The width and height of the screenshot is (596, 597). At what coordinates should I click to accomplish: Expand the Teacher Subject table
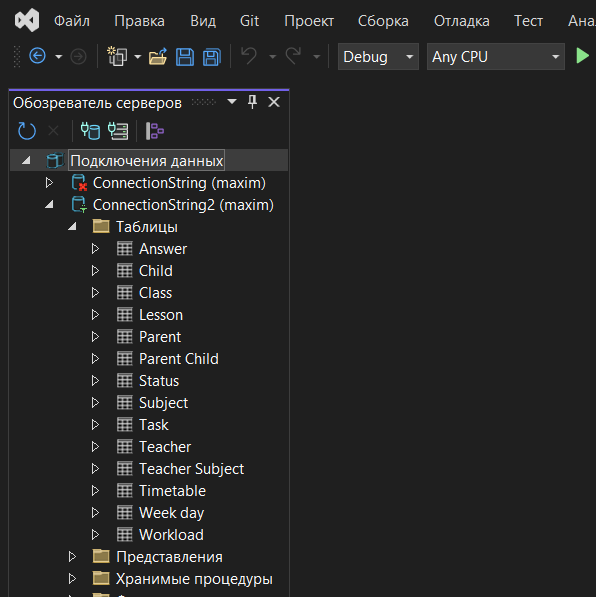pos(95,469)
